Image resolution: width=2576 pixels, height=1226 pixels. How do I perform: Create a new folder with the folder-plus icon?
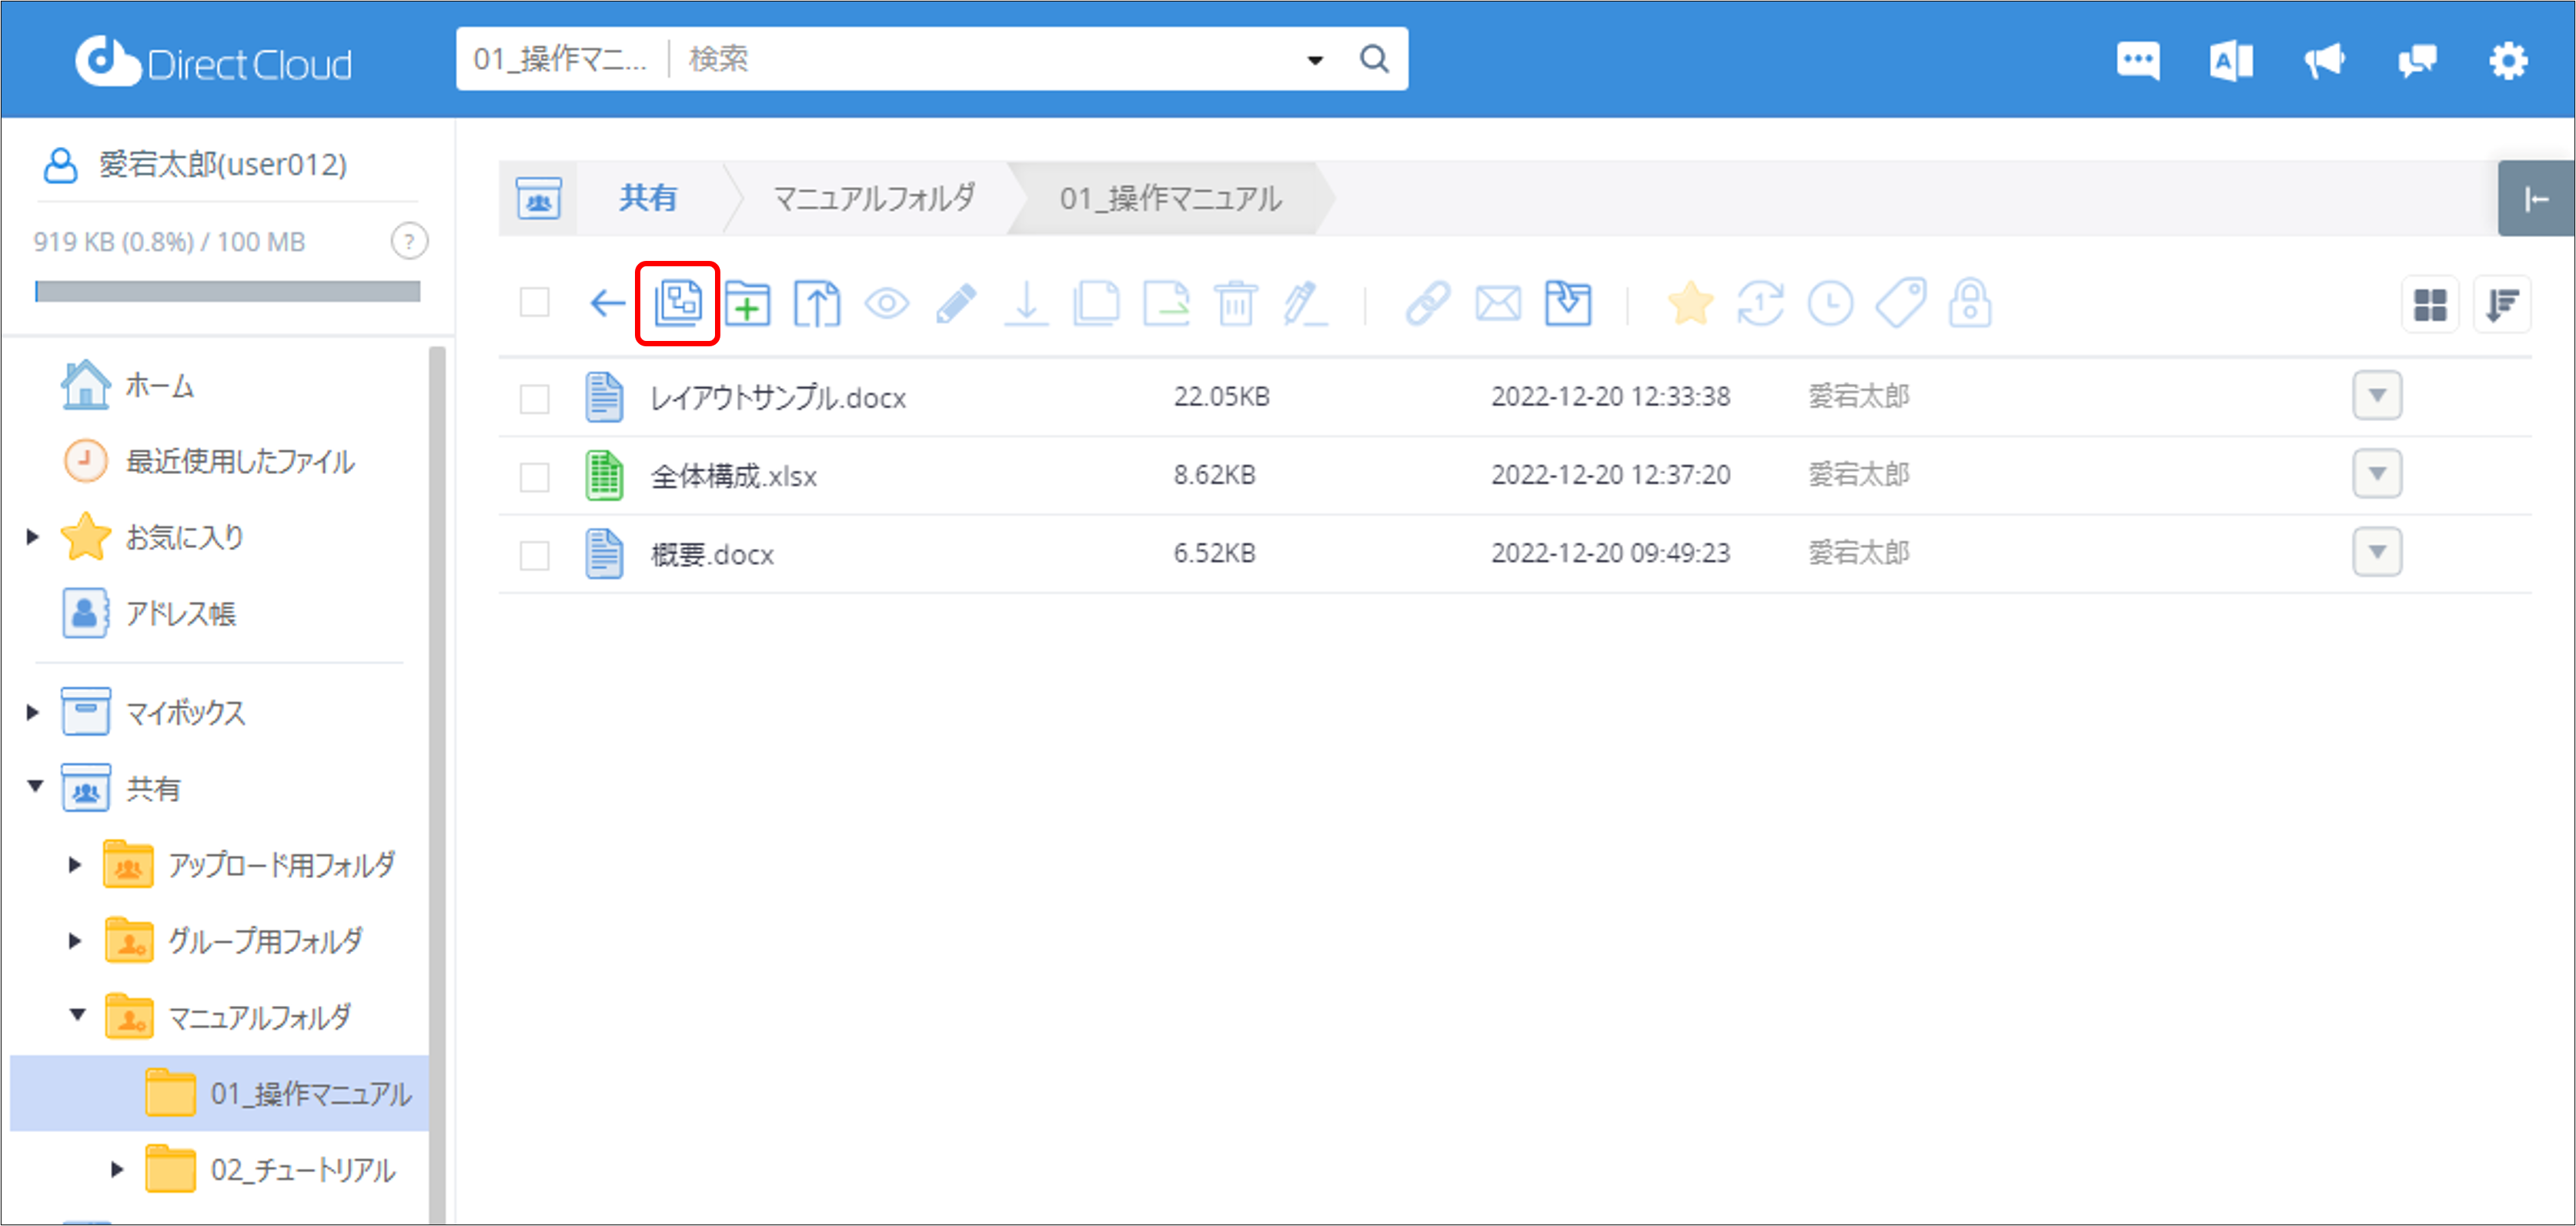click(x=747, y=303)
